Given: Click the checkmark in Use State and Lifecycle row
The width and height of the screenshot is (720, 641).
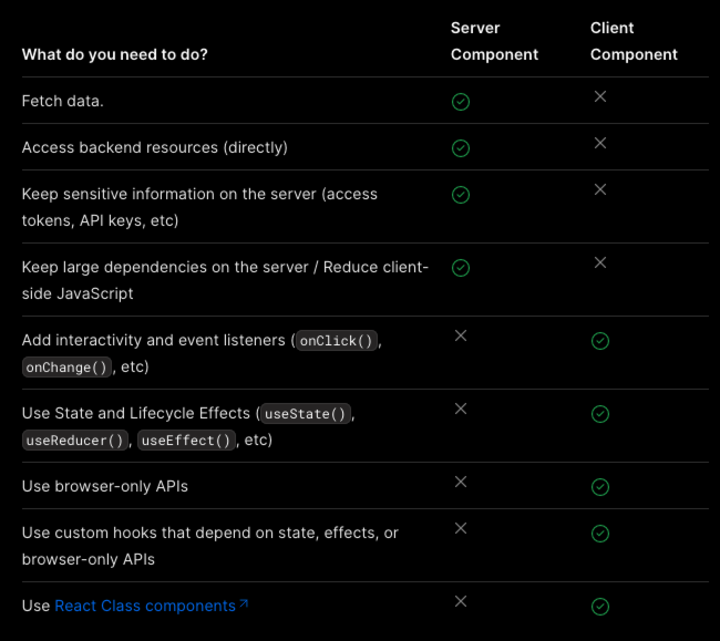Looking at the screenshot, I should coord(600,414).
